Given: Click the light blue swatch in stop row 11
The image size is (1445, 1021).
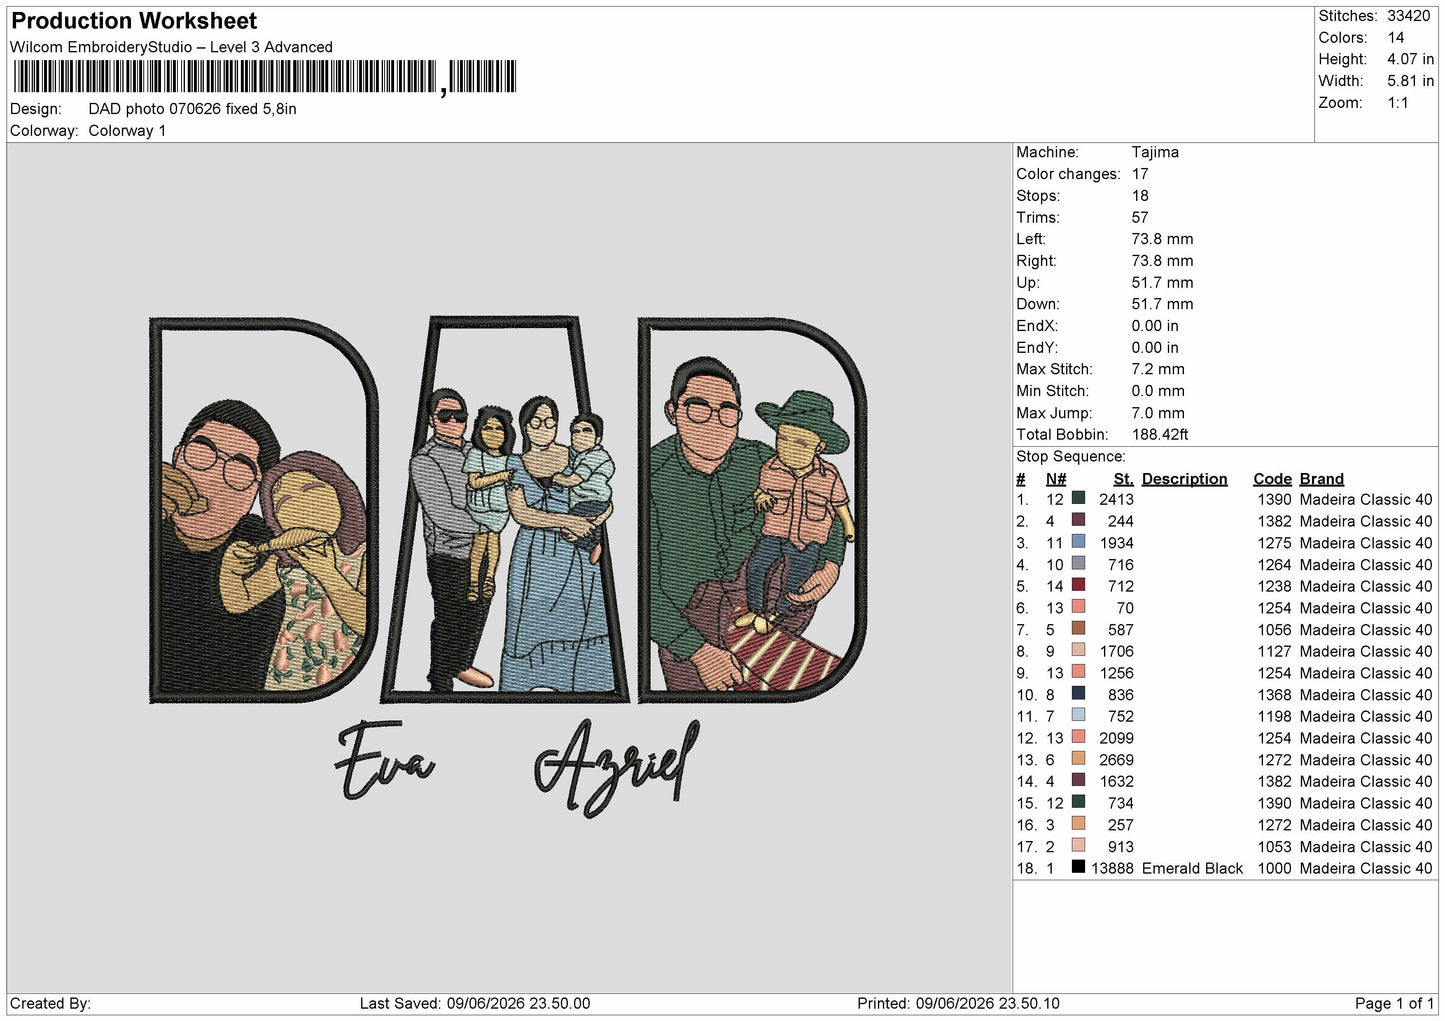Looking at the screenshot, I should point(1078,715).
